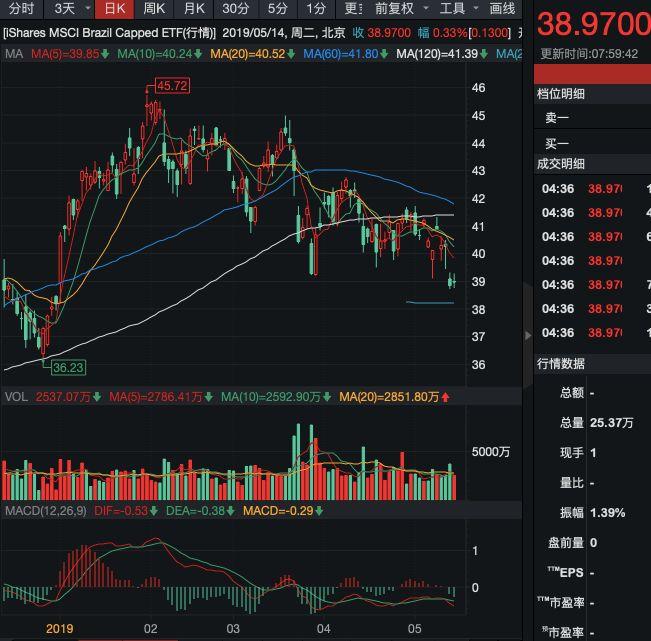Switch to the 分时 intraday view
Image resolution: width=651 pixels, height=641 pixels.
(x=21, y=9)
